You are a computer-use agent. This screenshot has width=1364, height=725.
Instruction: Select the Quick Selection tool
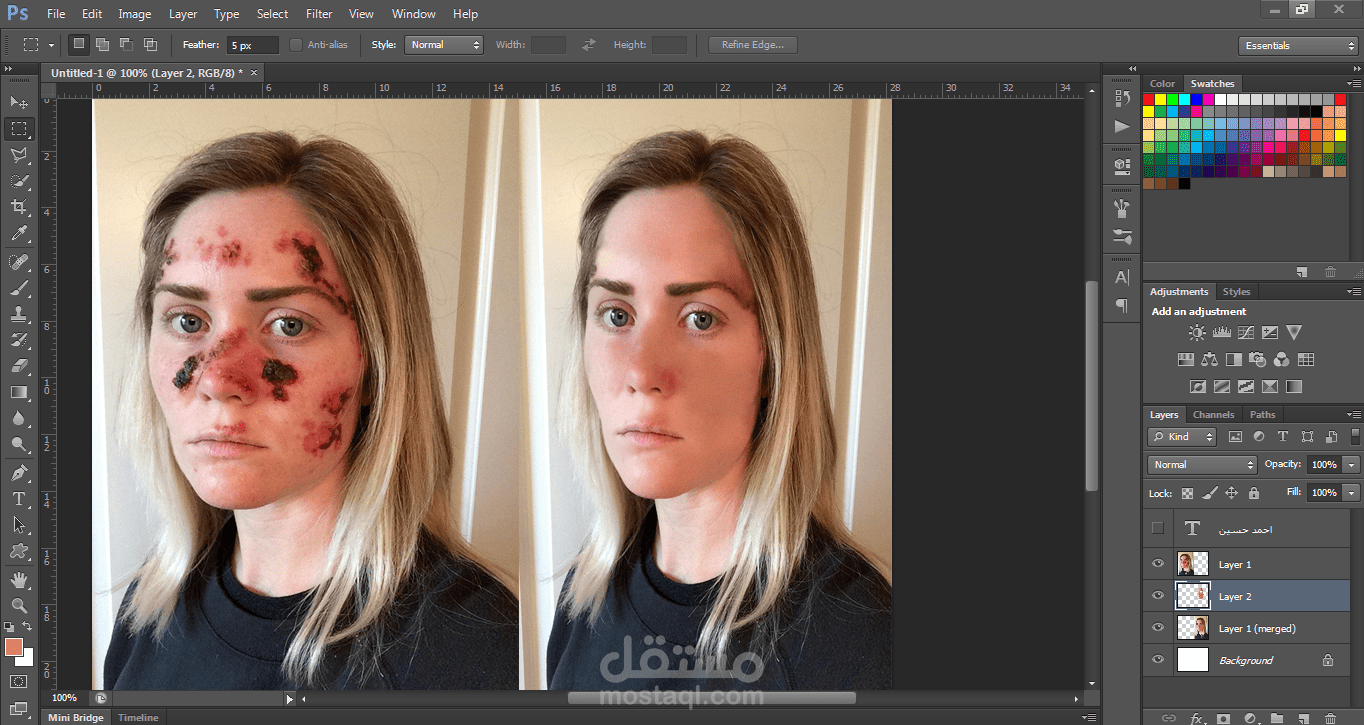19,181
